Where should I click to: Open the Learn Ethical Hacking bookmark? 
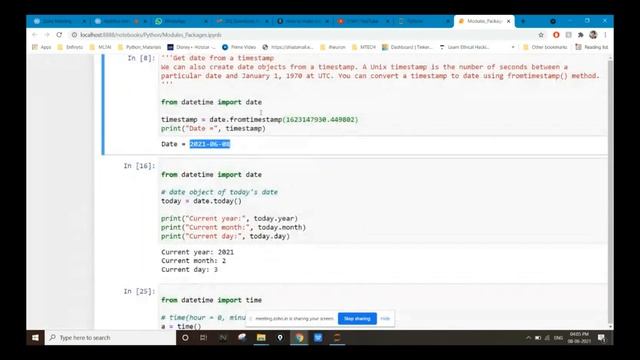pyautogui.click(x=464, y=47)
